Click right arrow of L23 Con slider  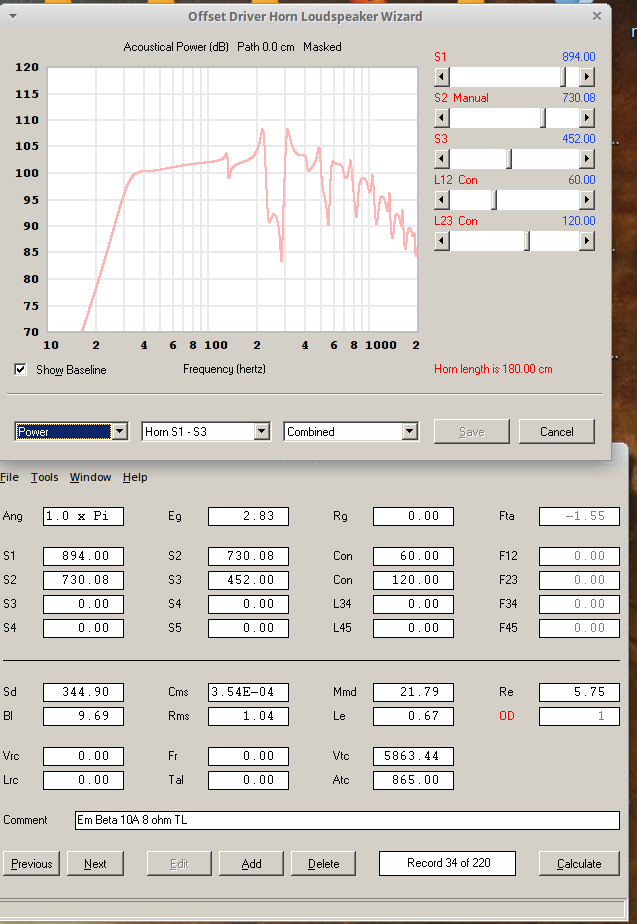click(x=587, y=240)
